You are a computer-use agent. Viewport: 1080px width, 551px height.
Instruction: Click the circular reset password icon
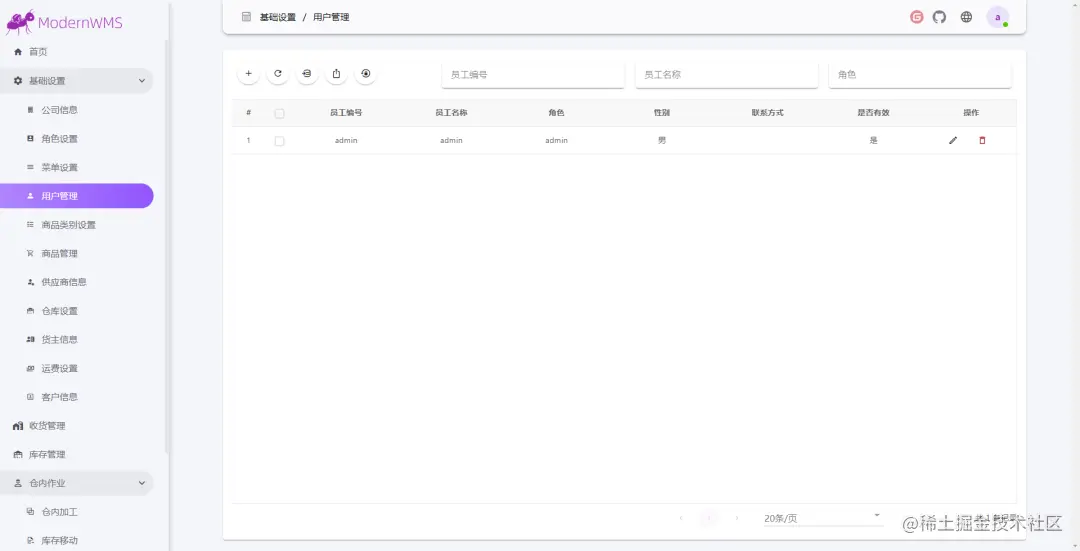pyautogui.click(x=366, y=74)
